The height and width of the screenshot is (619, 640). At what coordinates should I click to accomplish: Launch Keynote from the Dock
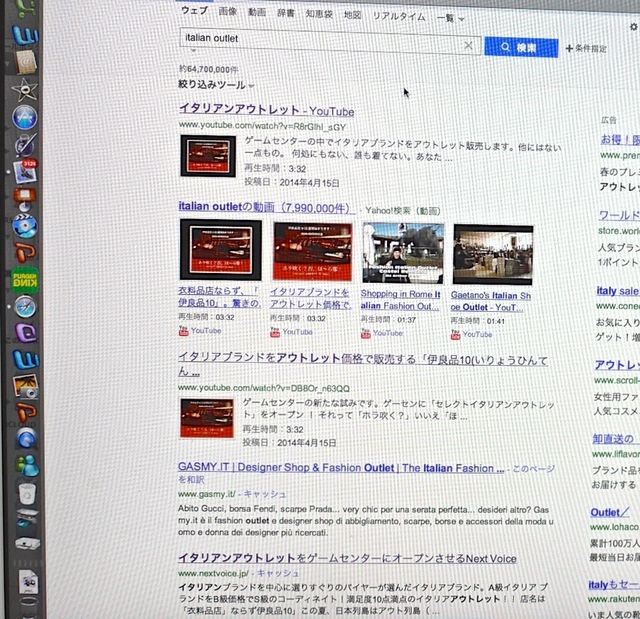click(25, 199)
